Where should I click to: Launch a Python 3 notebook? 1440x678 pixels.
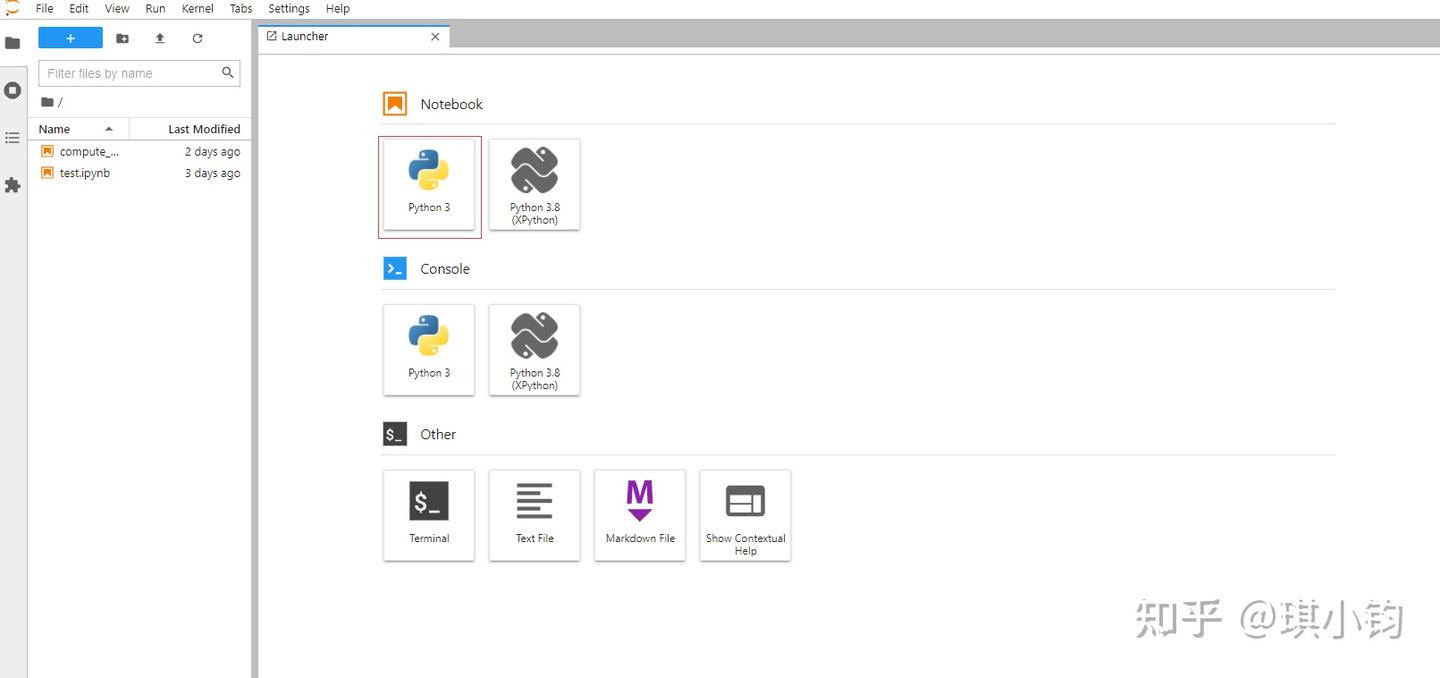pyautogui.click(x=429, y=185)
